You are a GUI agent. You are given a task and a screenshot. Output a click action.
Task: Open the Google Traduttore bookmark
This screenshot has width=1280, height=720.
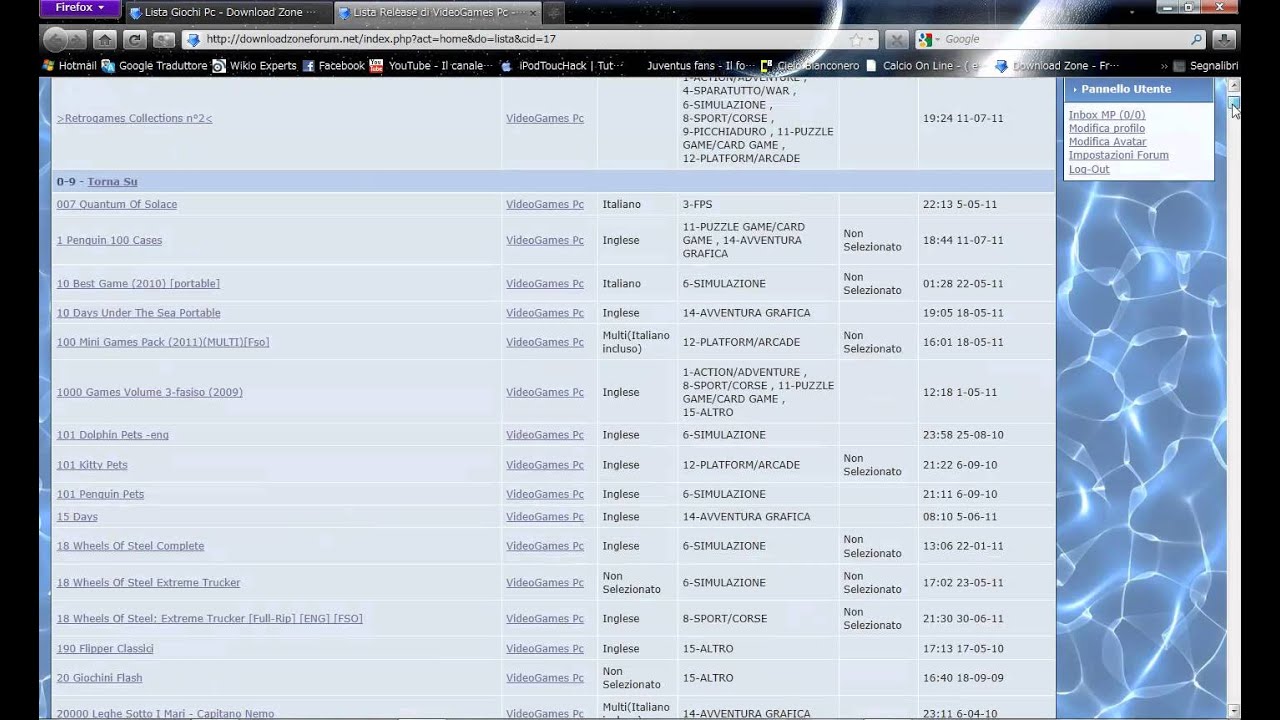pyautogui.click(x=155, y=66)
